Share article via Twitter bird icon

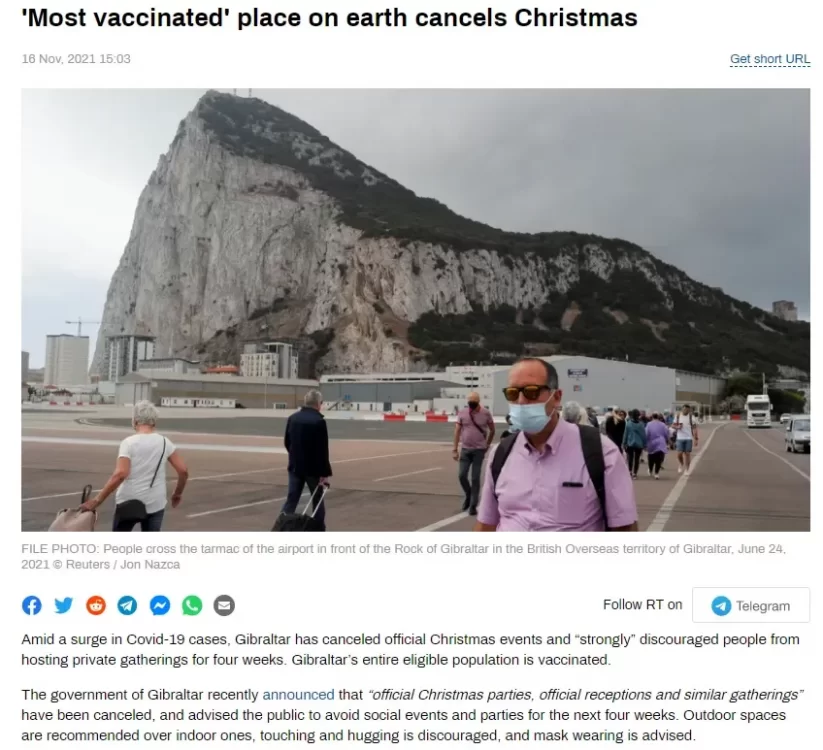(64, 605)
